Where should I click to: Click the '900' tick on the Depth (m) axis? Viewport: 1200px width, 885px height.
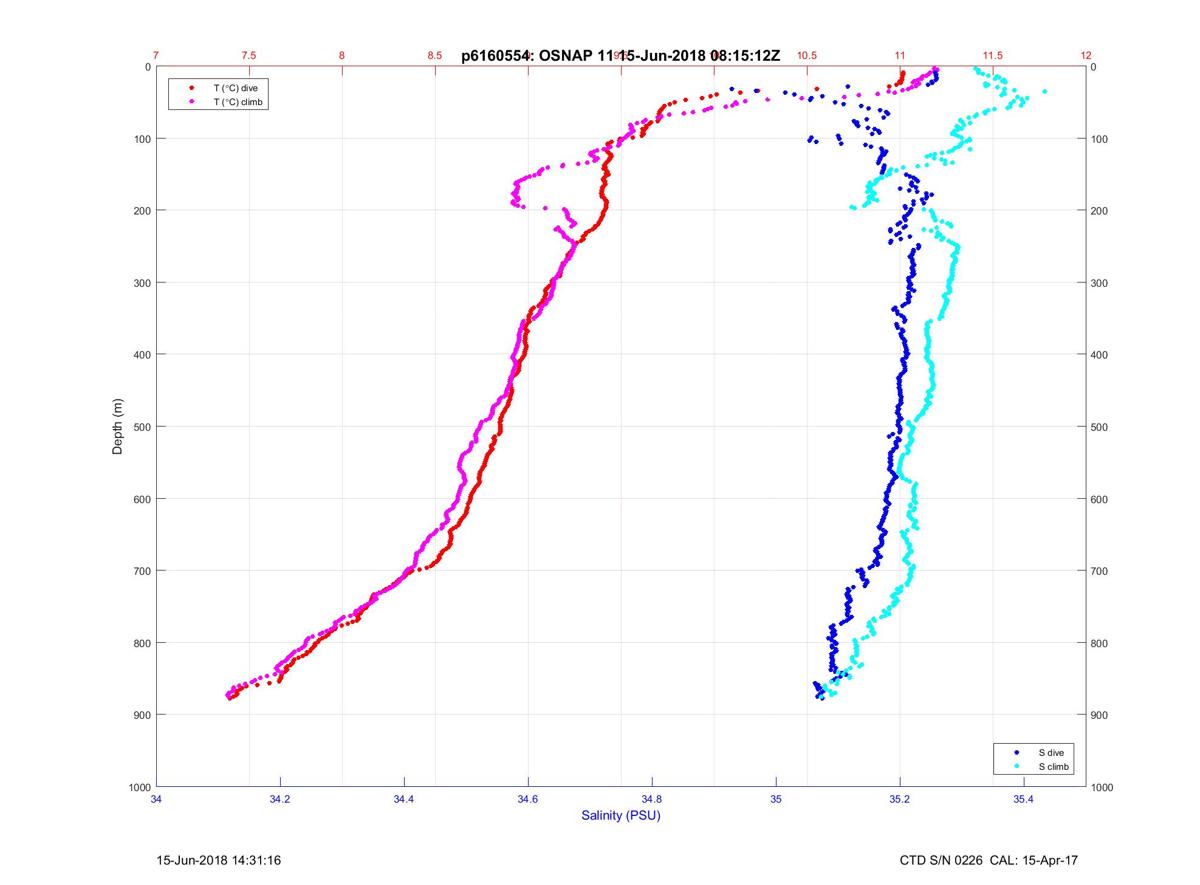[141, 715]
